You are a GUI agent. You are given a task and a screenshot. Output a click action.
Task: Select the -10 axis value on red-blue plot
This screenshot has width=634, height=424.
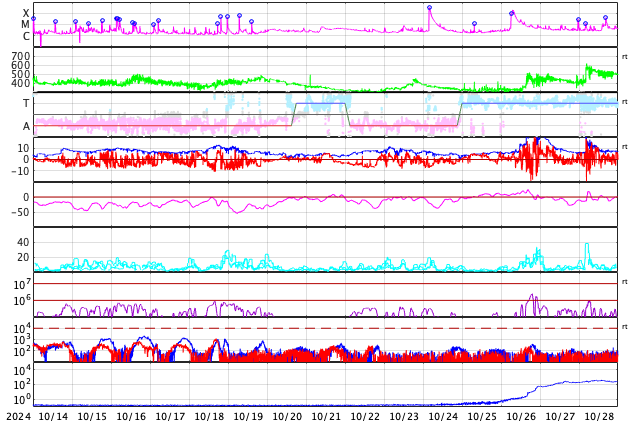(x=20, y=171)
